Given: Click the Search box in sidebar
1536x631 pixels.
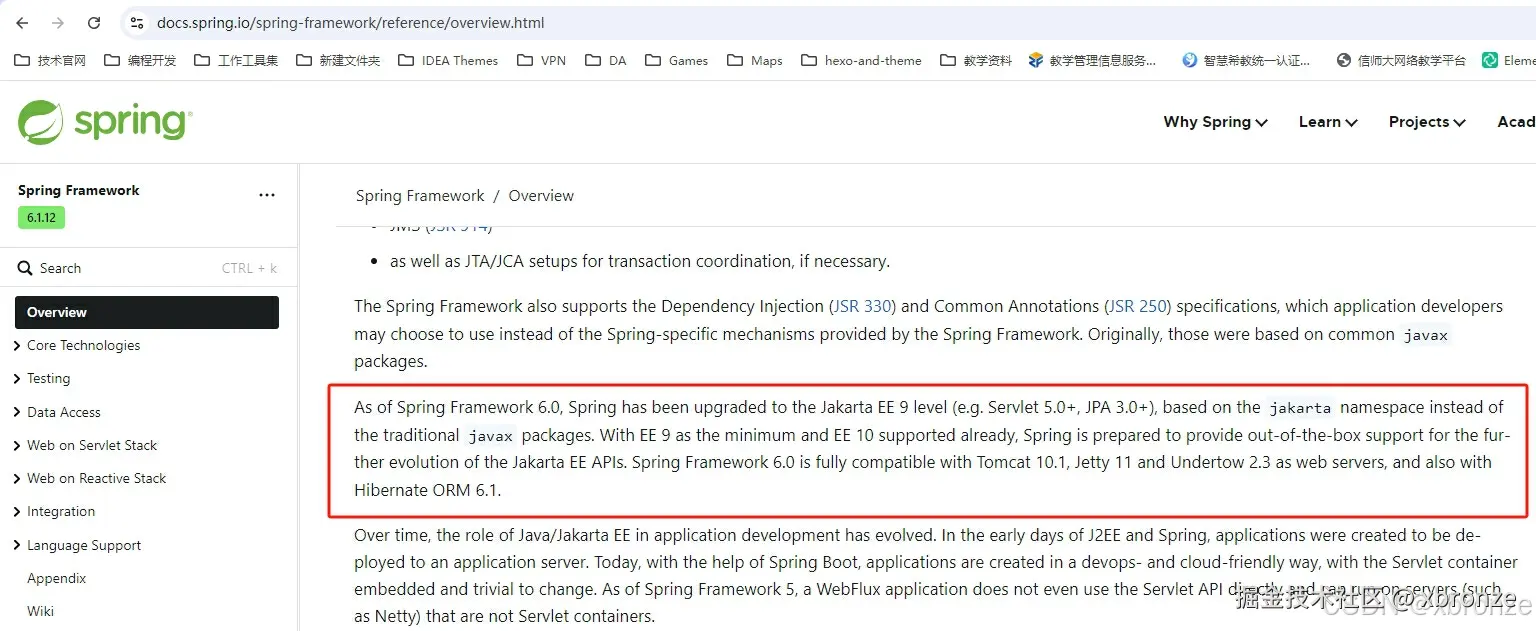Looking at the screenshot, I should (x=148, y=268).
